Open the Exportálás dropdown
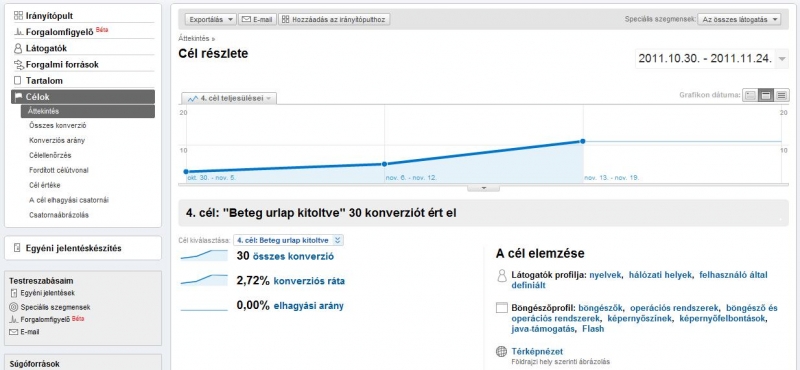The height and width of the screenshot is (370, 800). (x=210, y=19)
